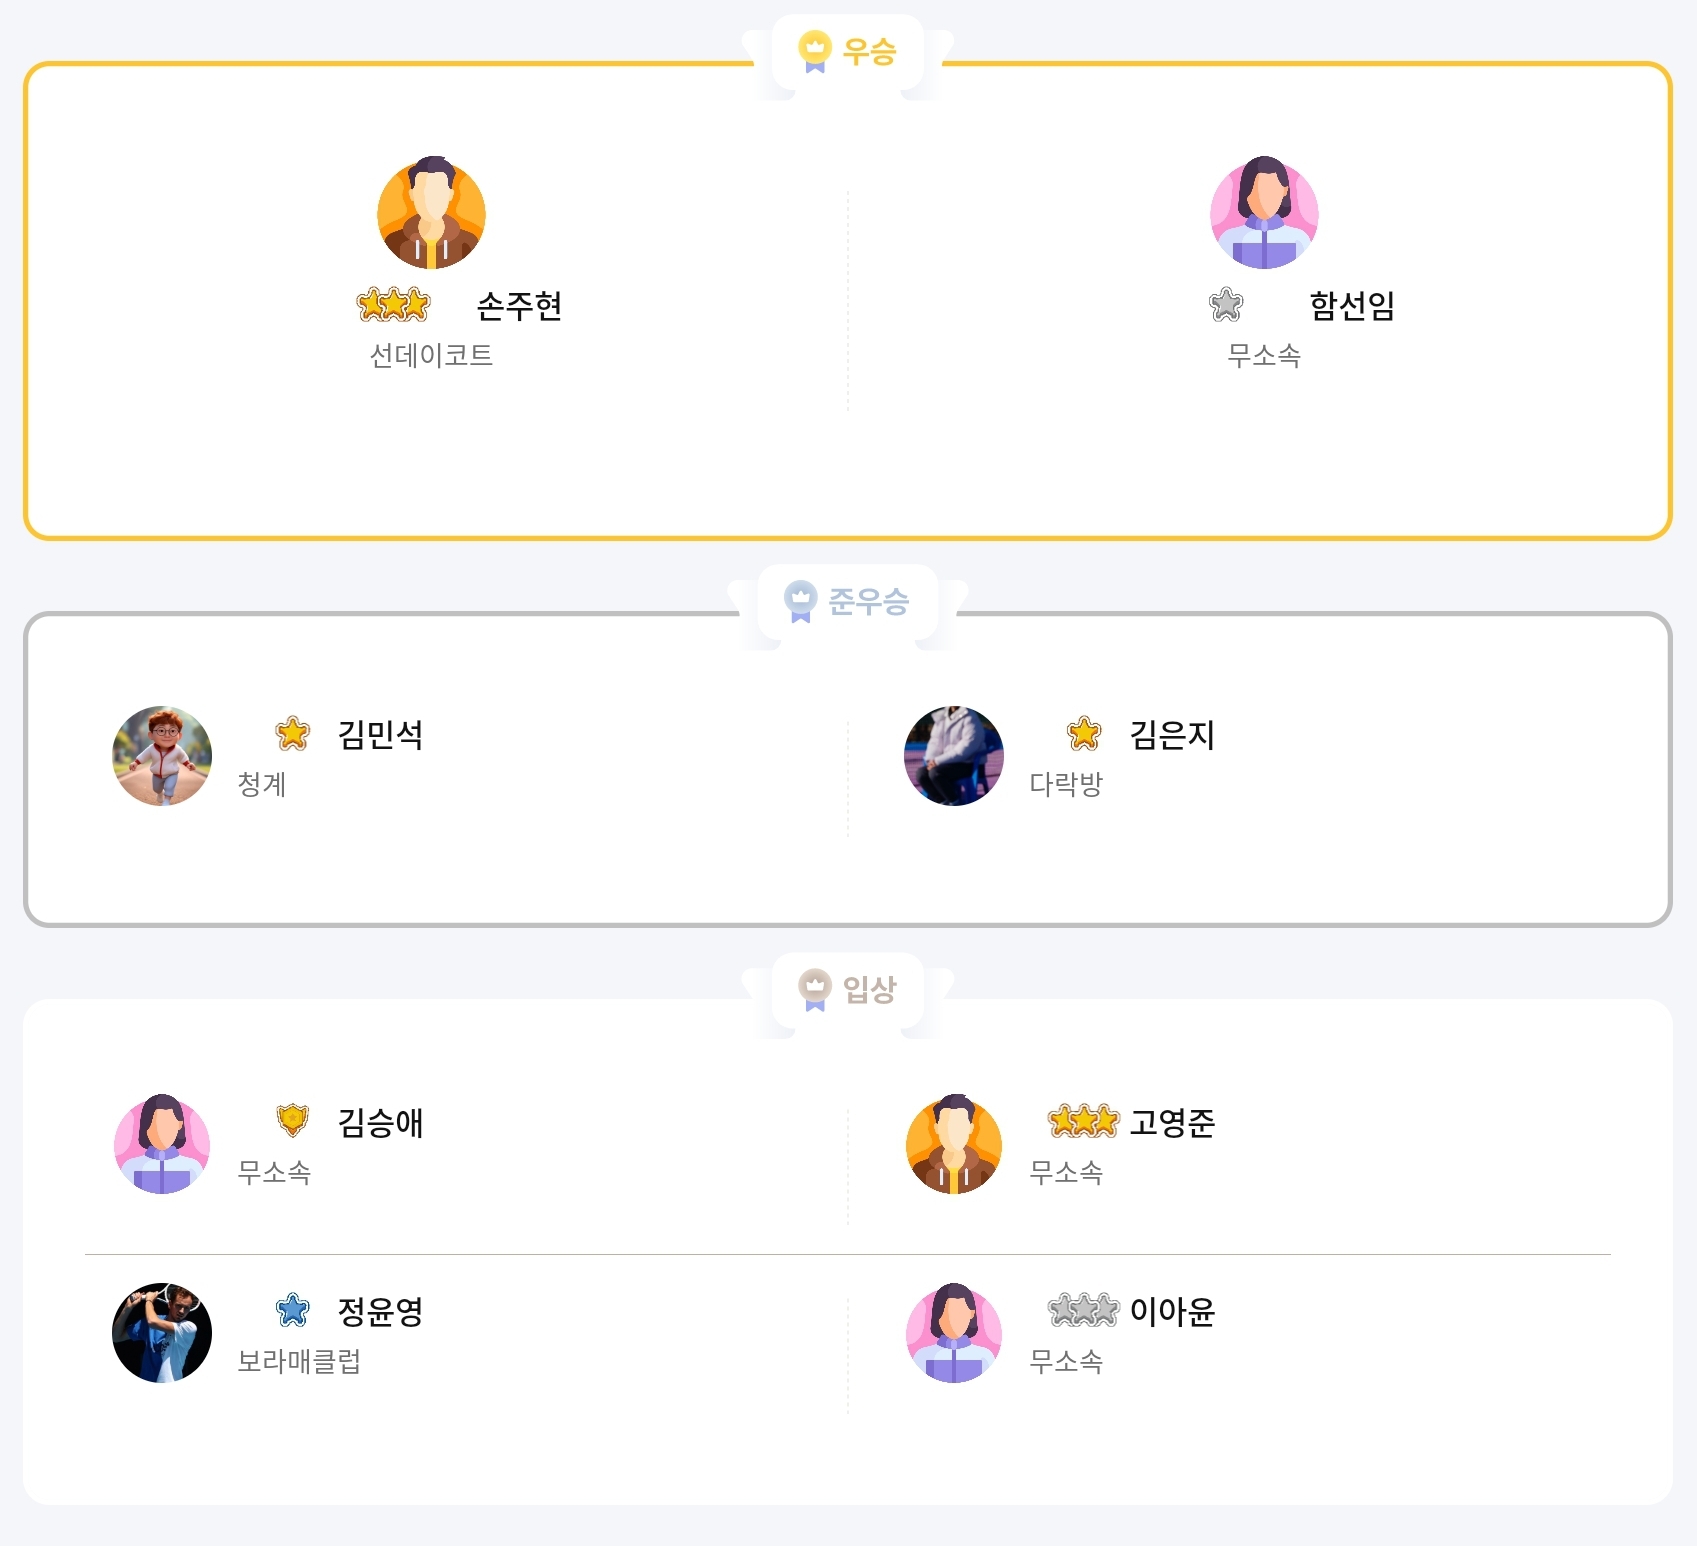Click the 우승 winner section label

(869, 51)
